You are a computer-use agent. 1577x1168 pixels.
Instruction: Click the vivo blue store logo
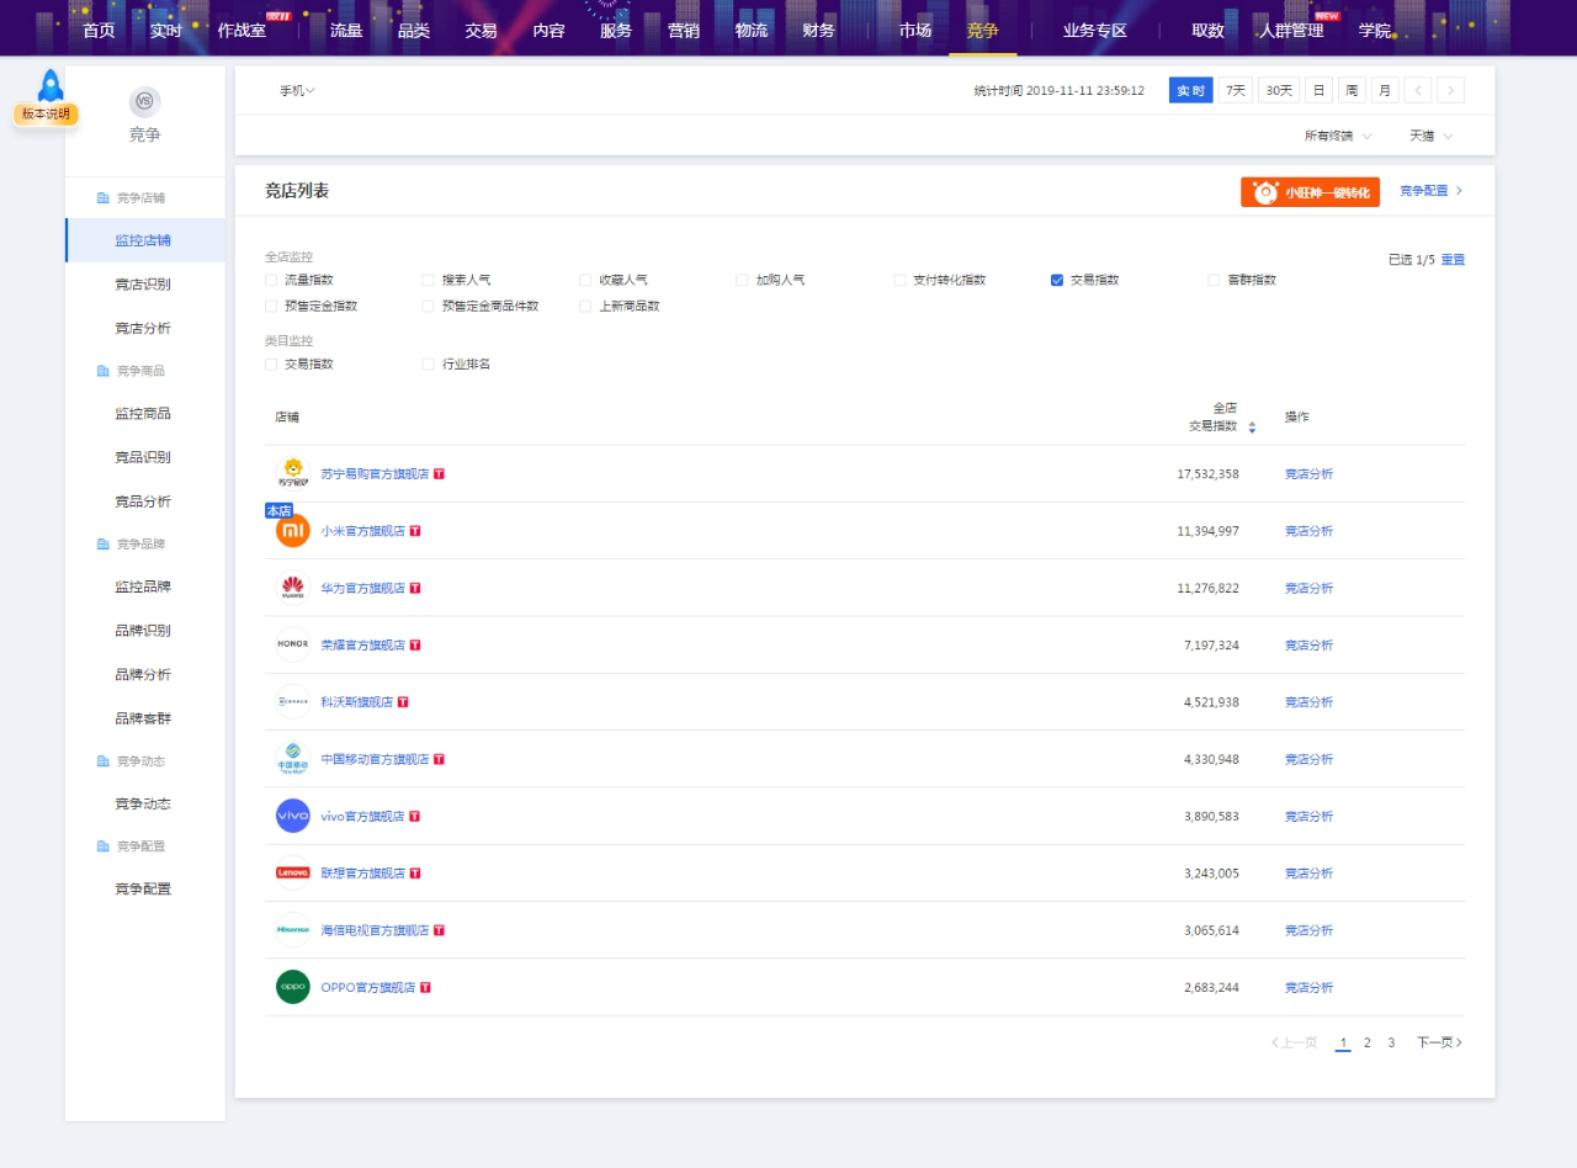click(293, 816)
